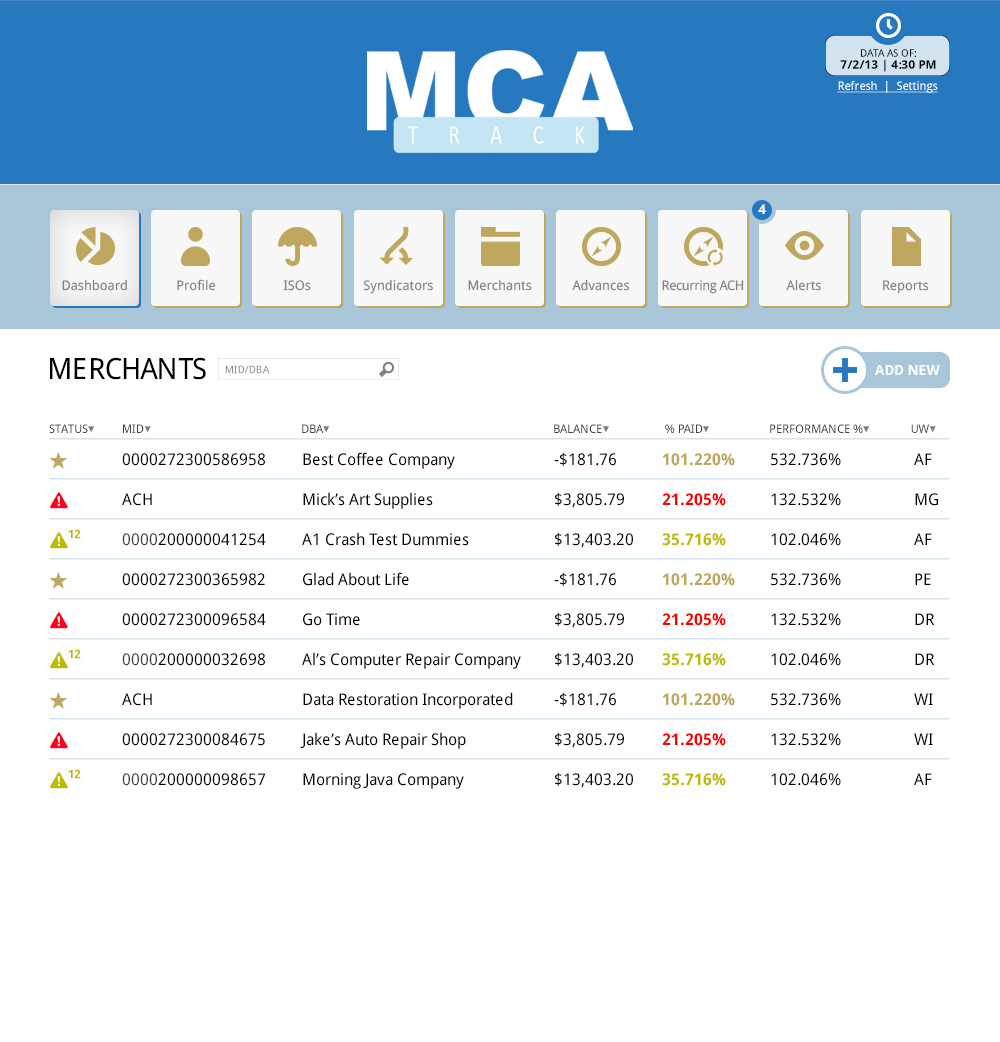The width and height of the screenshot is (1000, 1042).
Task: Open the PERFORMANCE % sort arrow
Action: tap(867, 428)
